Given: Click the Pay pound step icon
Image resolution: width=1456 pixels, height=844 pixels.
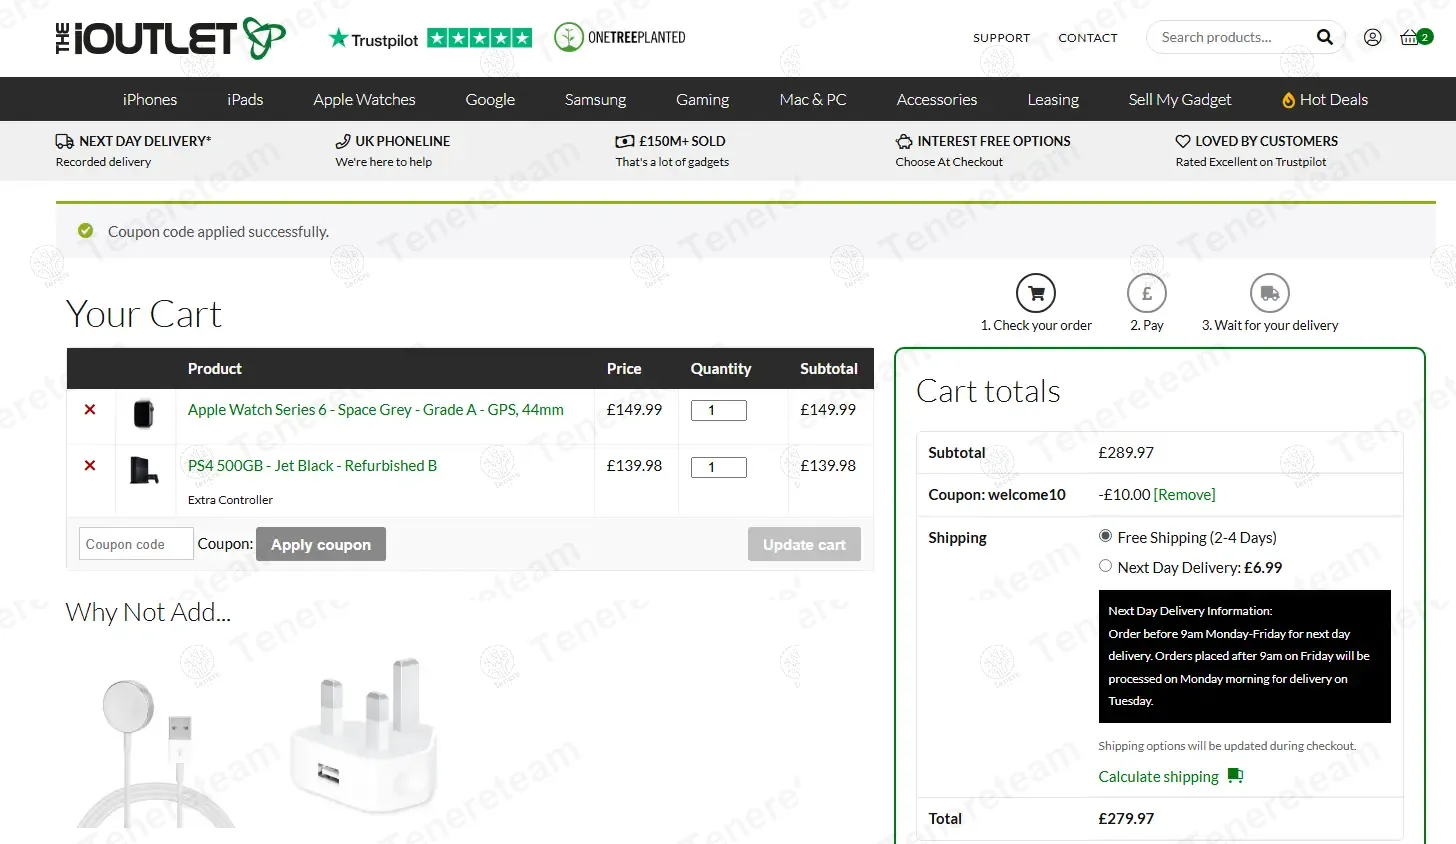Looking at the screenshot, I should [1147, 293].
